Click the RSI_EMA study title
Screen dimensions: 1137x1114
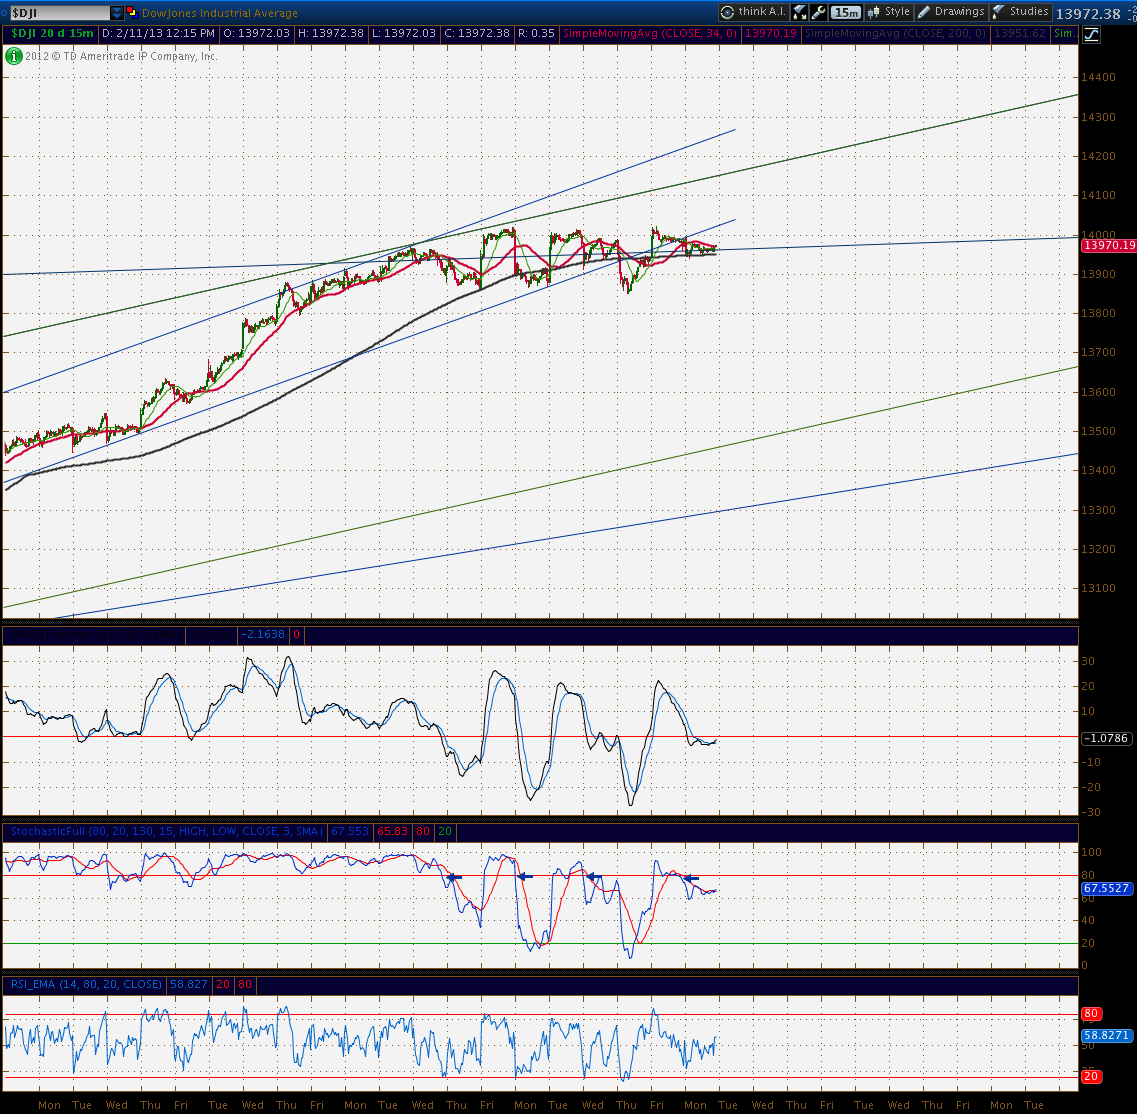click(x=86, y=984)
